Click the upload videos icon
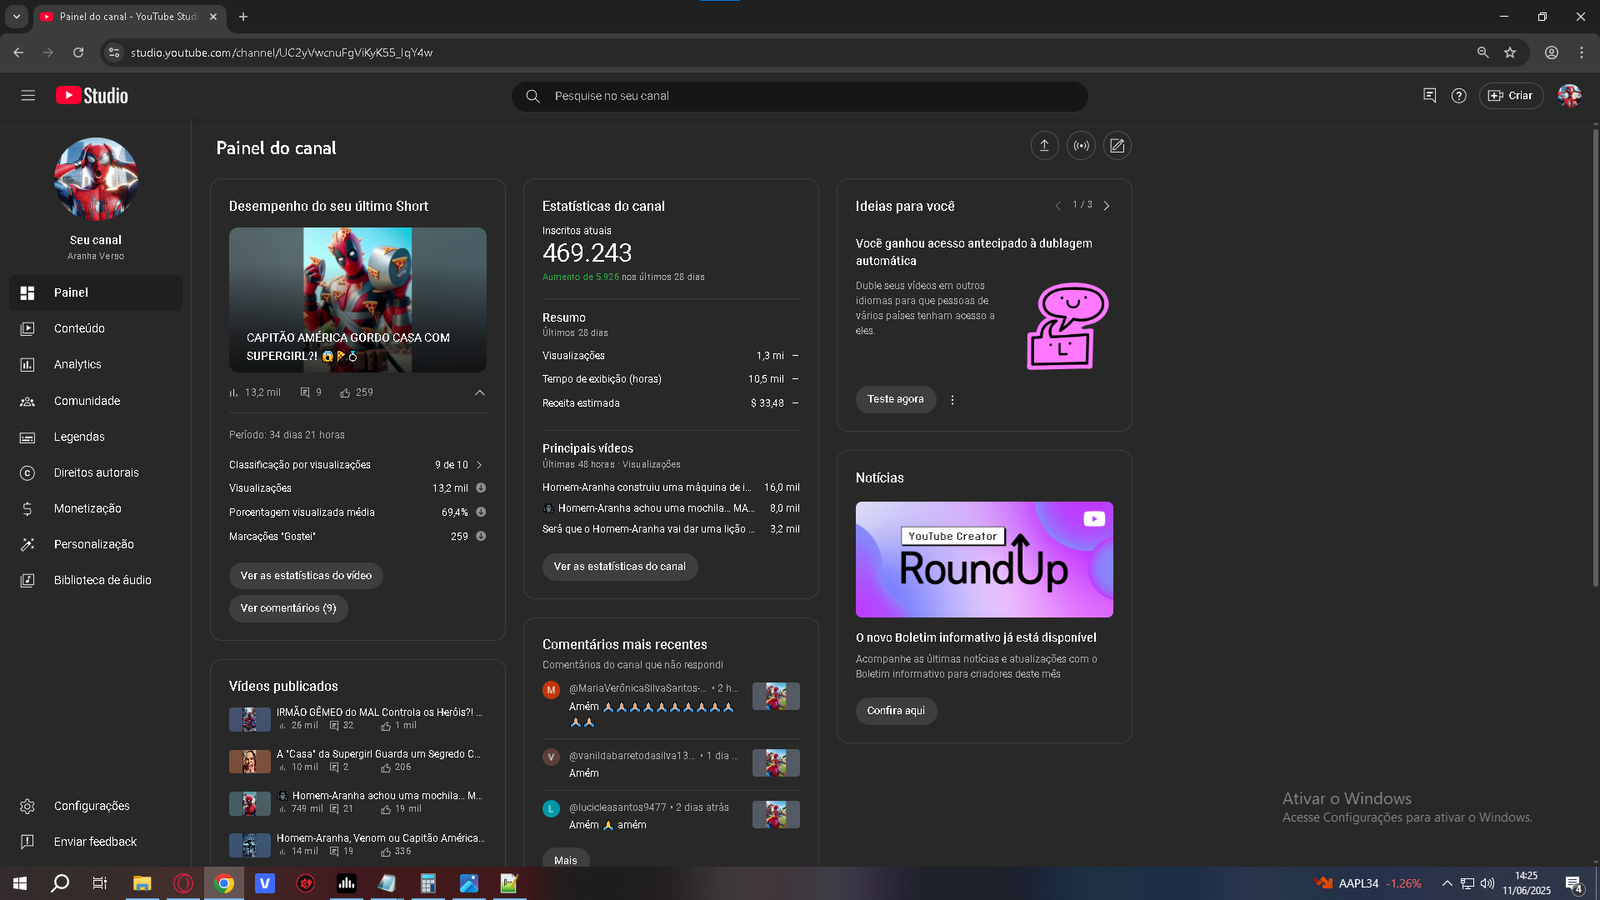This screenshot has width=1600, height=900. pos(1044,146)
